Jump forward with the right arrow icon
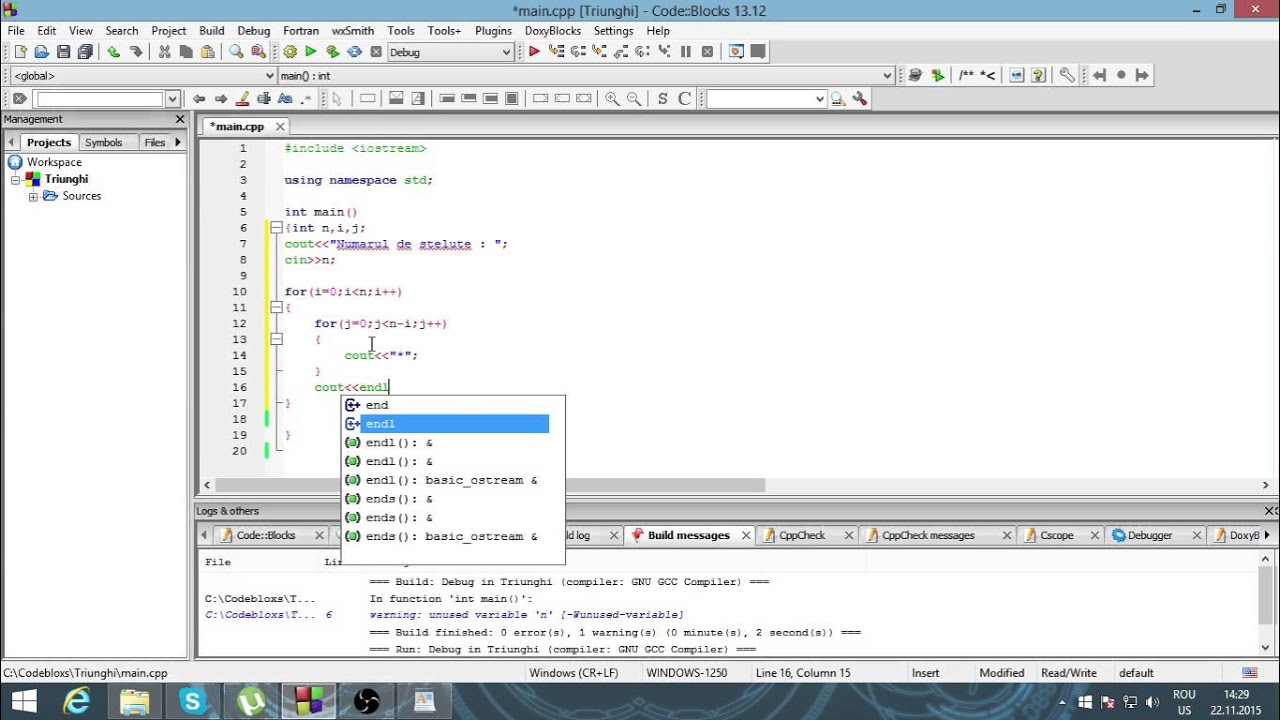The width and height of the screenshot is (1280, 720). pyautogui.click(x=1143, y=75)
